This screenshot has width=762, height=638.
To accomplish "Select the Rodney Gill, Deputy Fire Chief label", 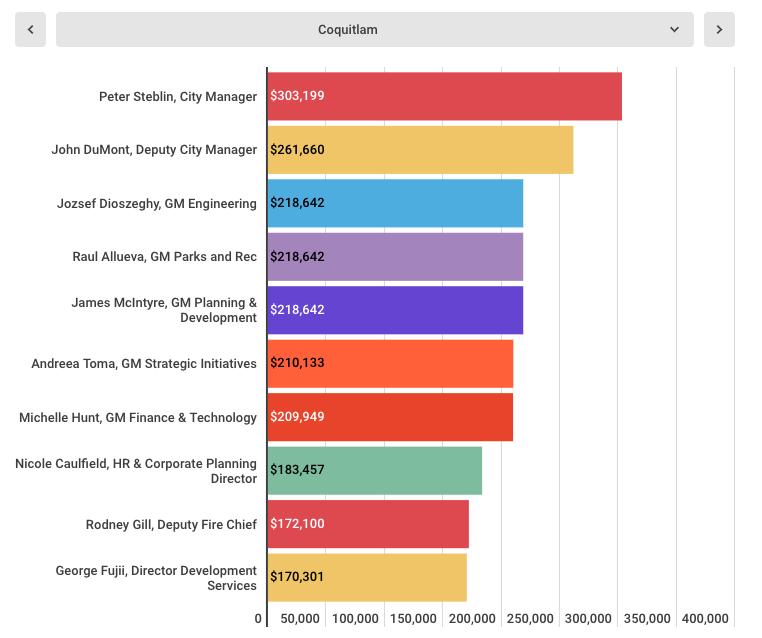I will [171, 525].
